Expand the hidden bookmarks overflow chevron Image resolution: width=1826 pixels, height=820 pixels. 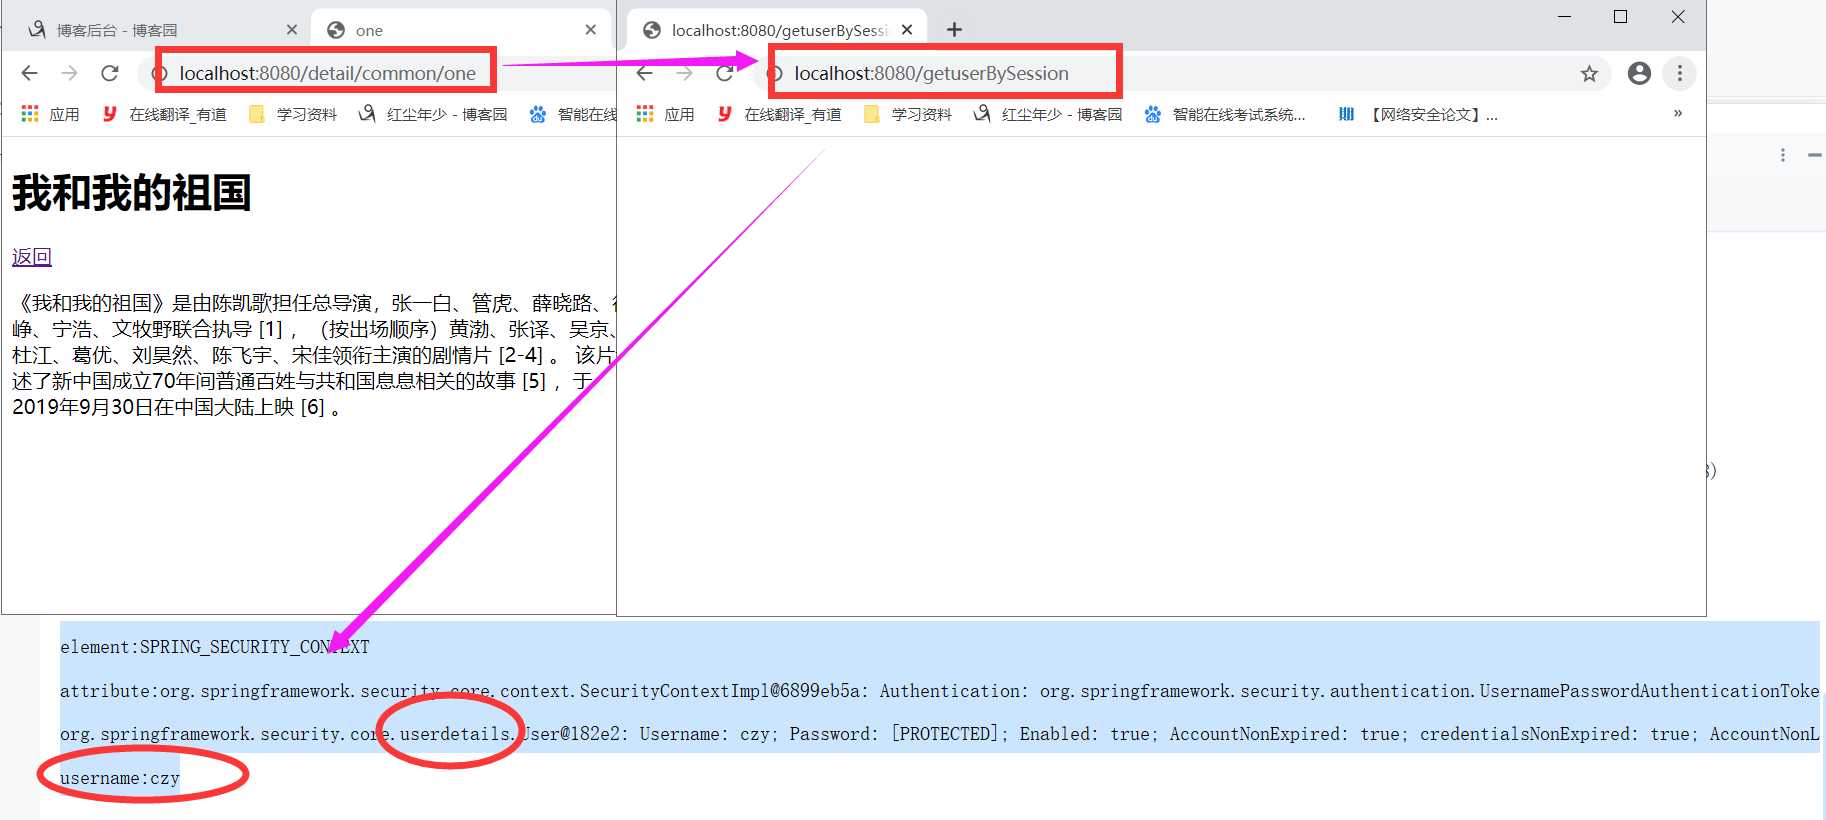point(1678,113)
